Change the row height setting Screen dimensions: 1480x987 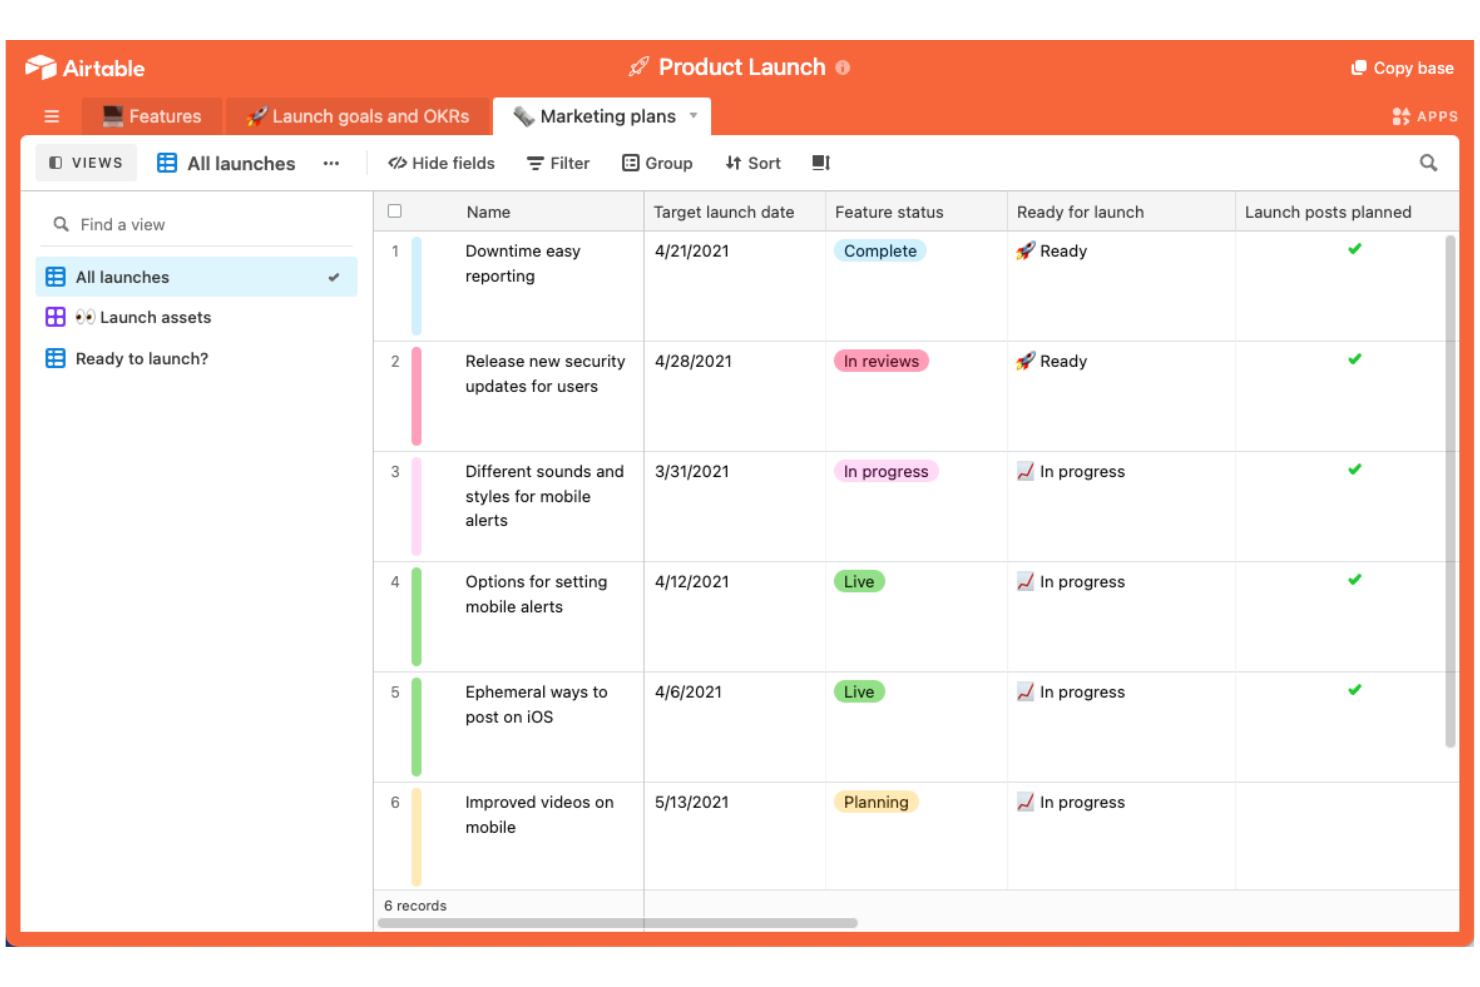click(820, 162)
